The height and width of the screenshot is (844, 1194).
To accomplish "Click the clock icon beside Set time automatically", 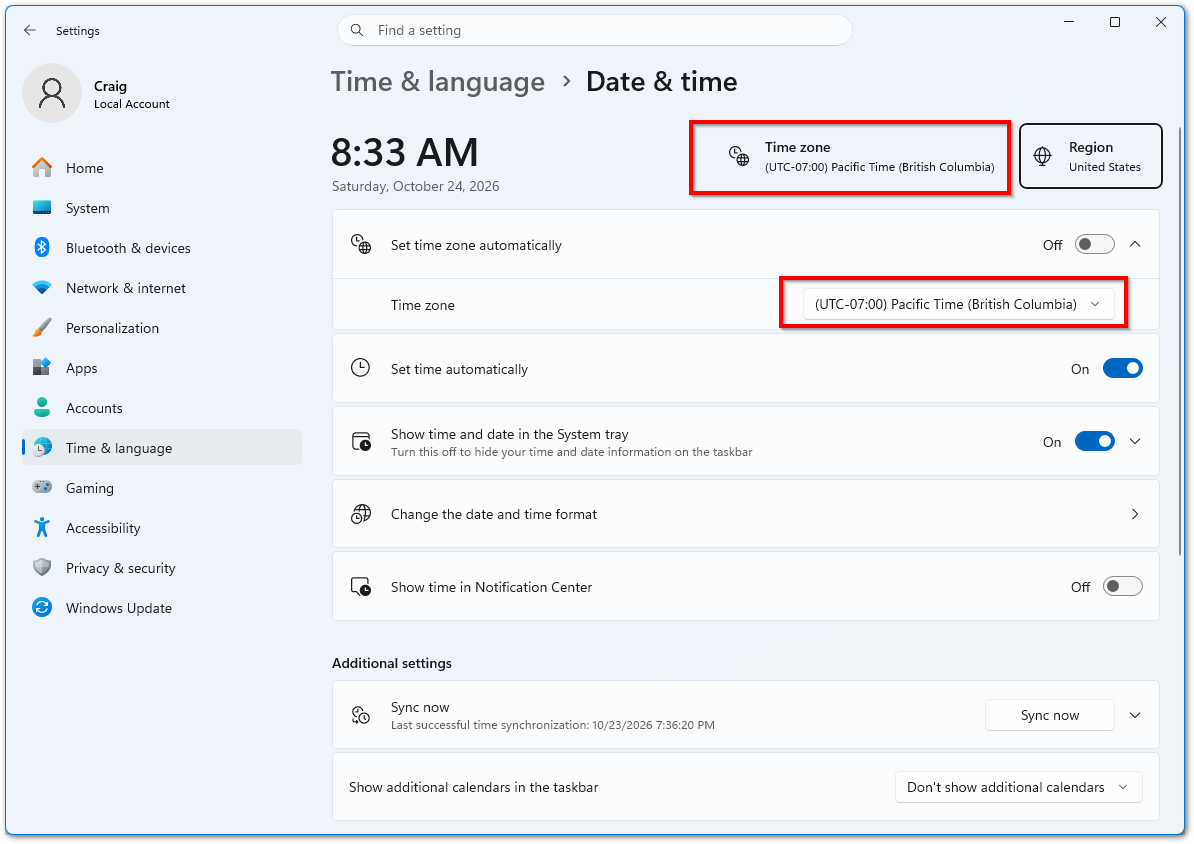I will [x=360, y=368].
